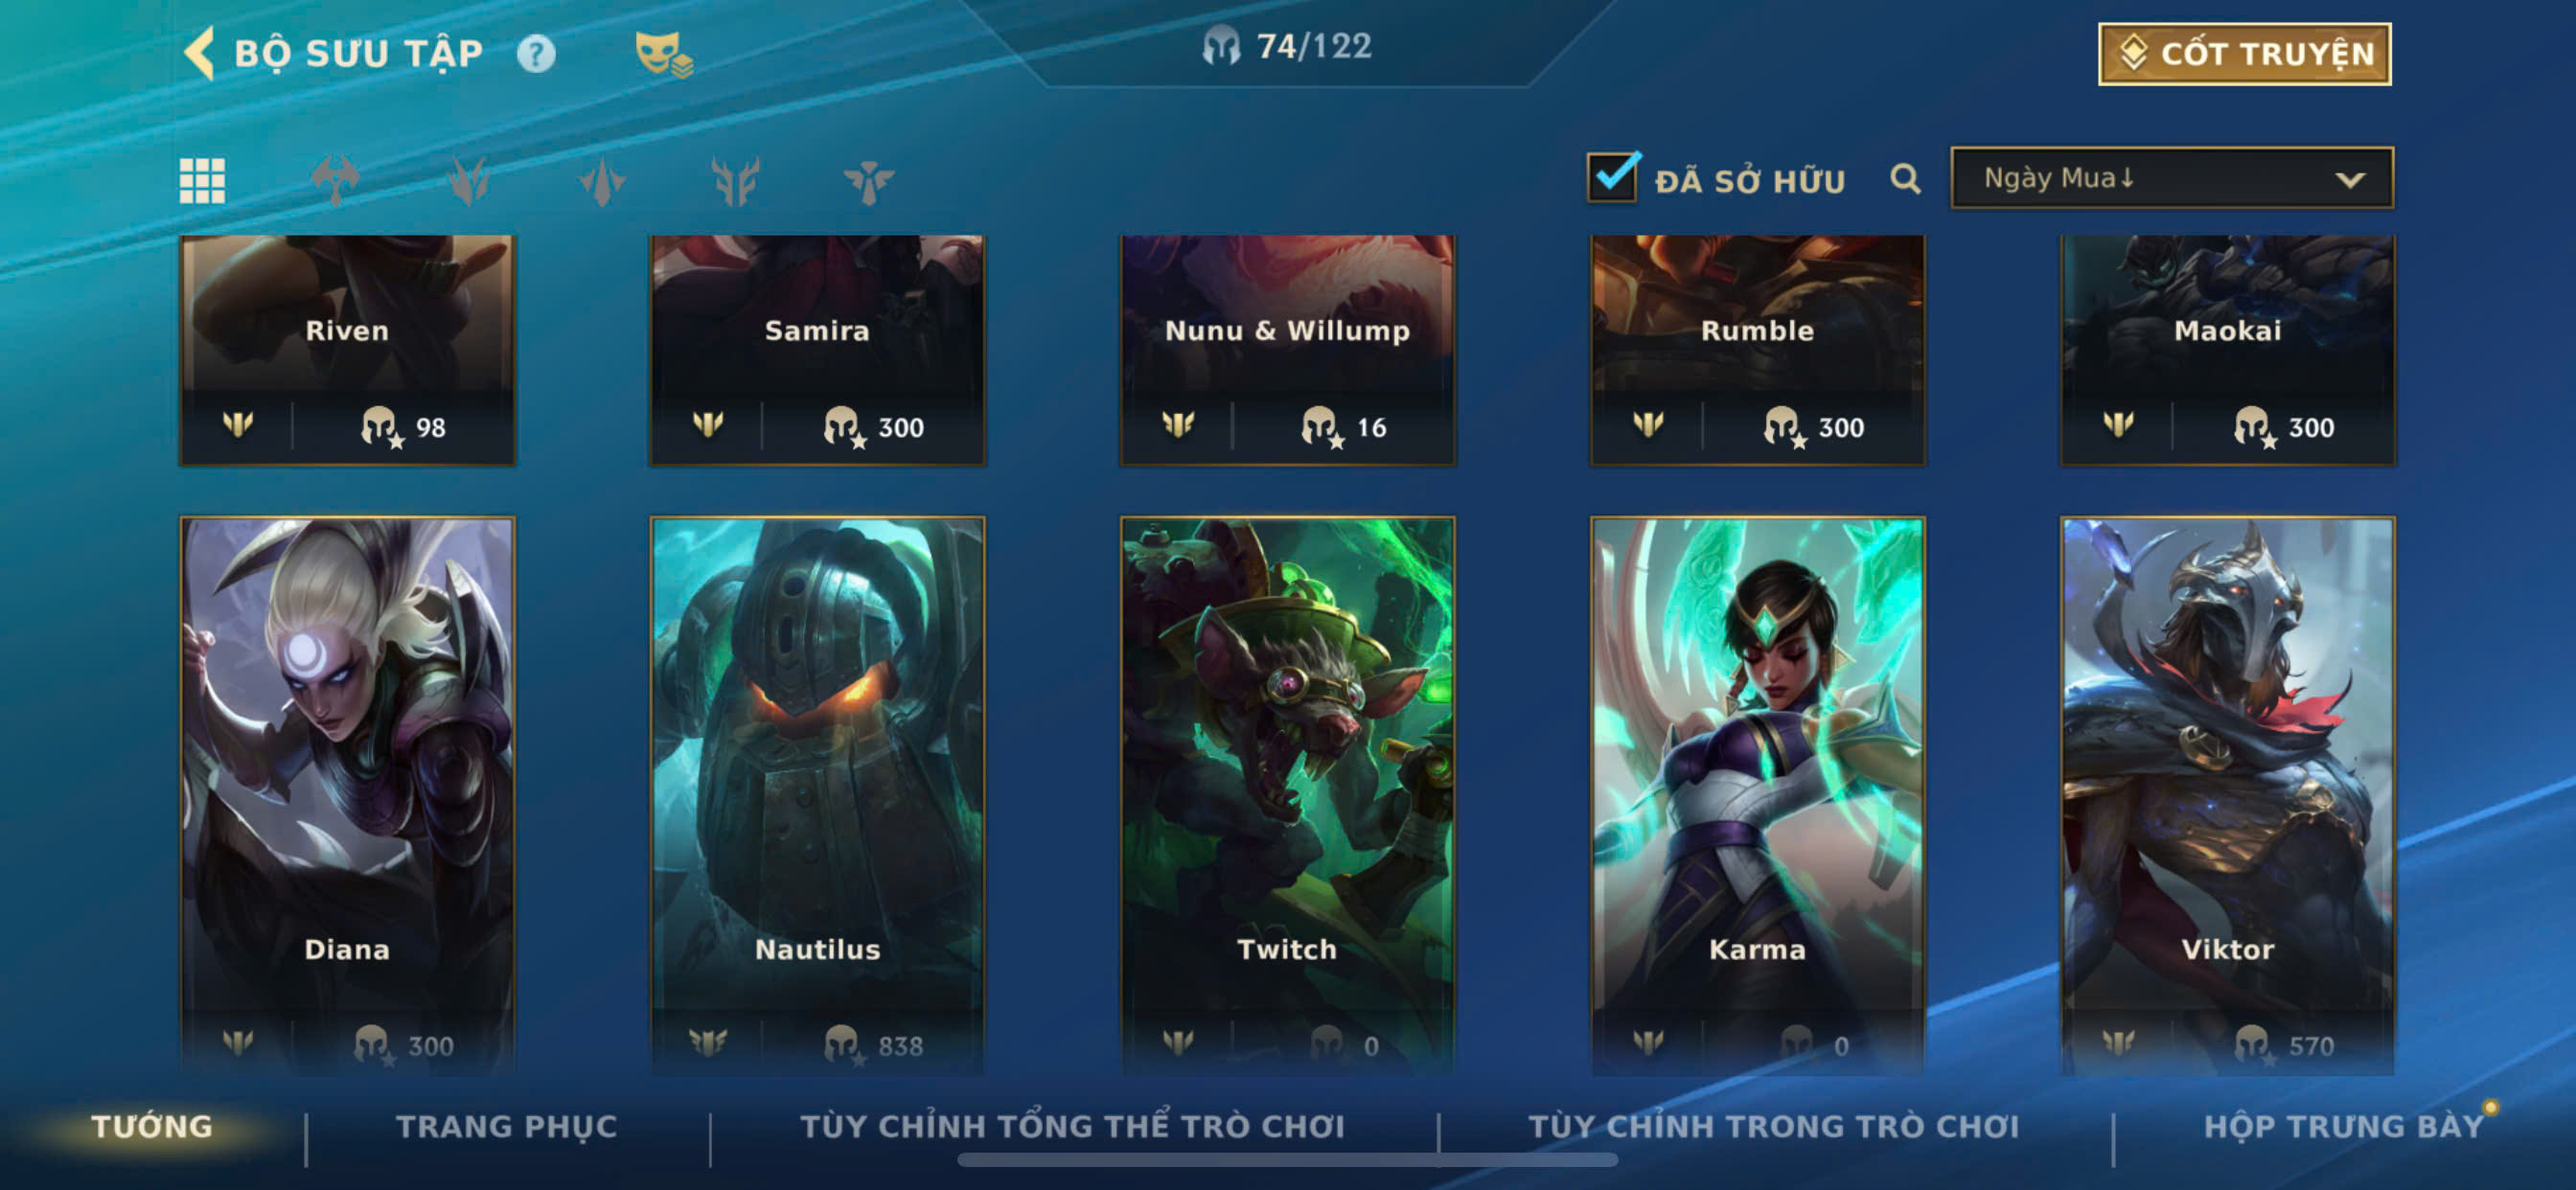Switch to the Trang Phục tab
The height and width of the screenshot is (1190, 2576).
507,1126
